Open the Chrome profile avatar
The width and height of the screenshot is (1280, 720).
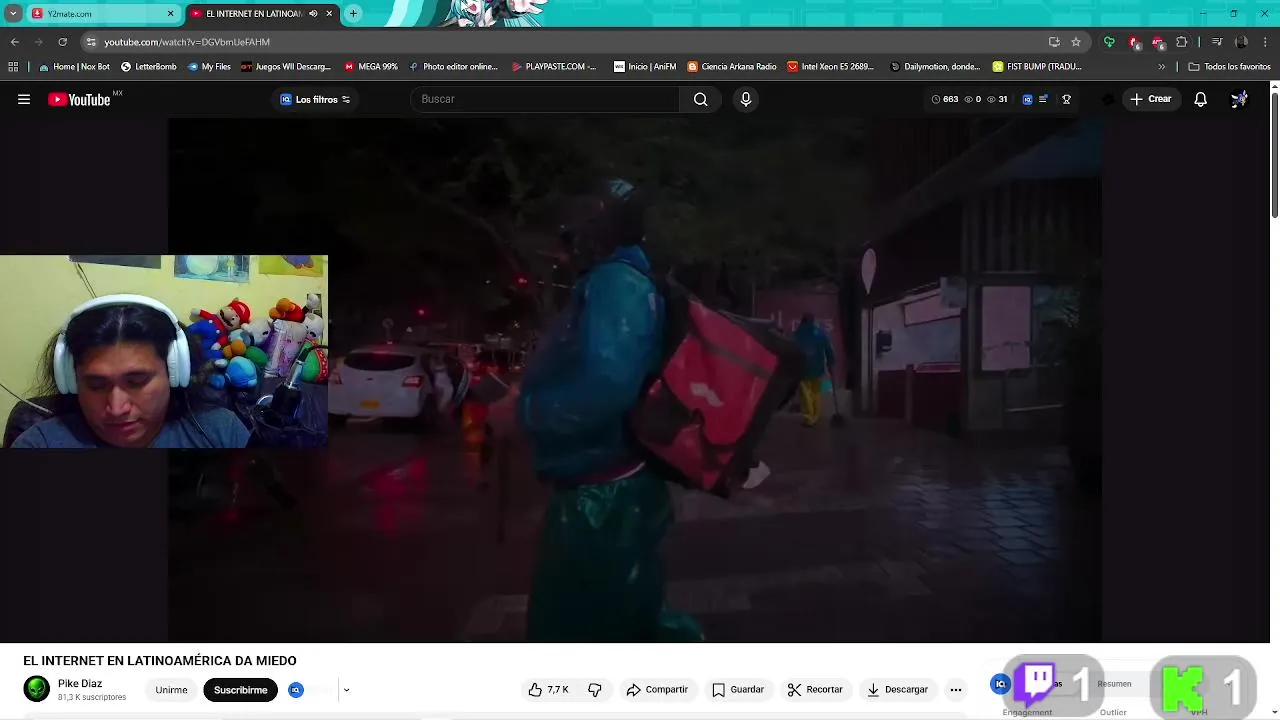tap(1242, 42)
